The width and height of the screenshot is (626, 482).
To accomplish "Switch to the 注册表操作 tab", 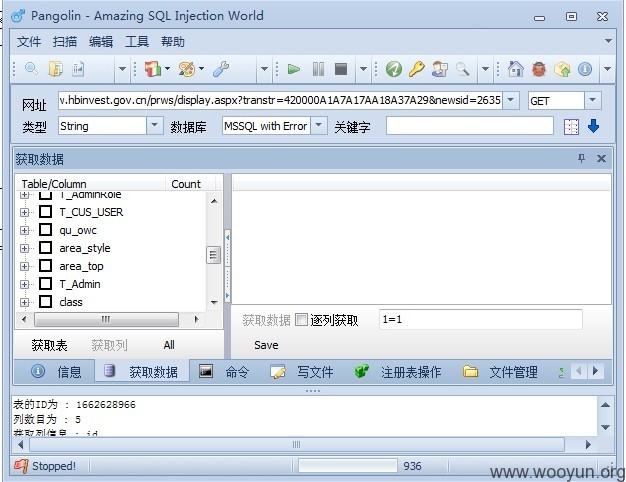I will [x=399, y=372].
